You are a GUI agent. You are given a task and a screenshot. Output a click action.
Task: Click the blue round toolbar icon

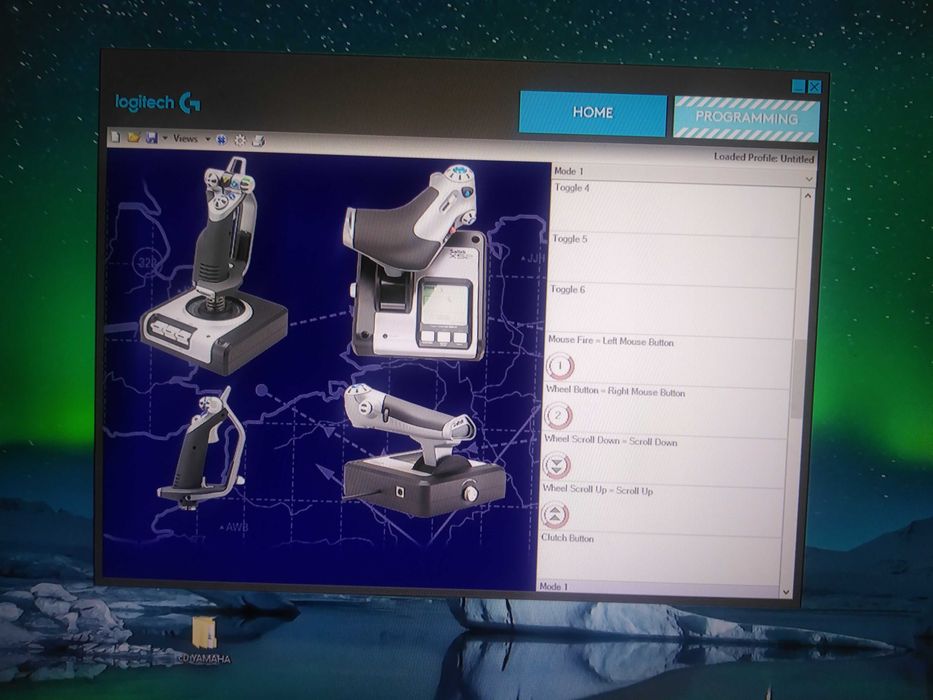coord(221,140)
